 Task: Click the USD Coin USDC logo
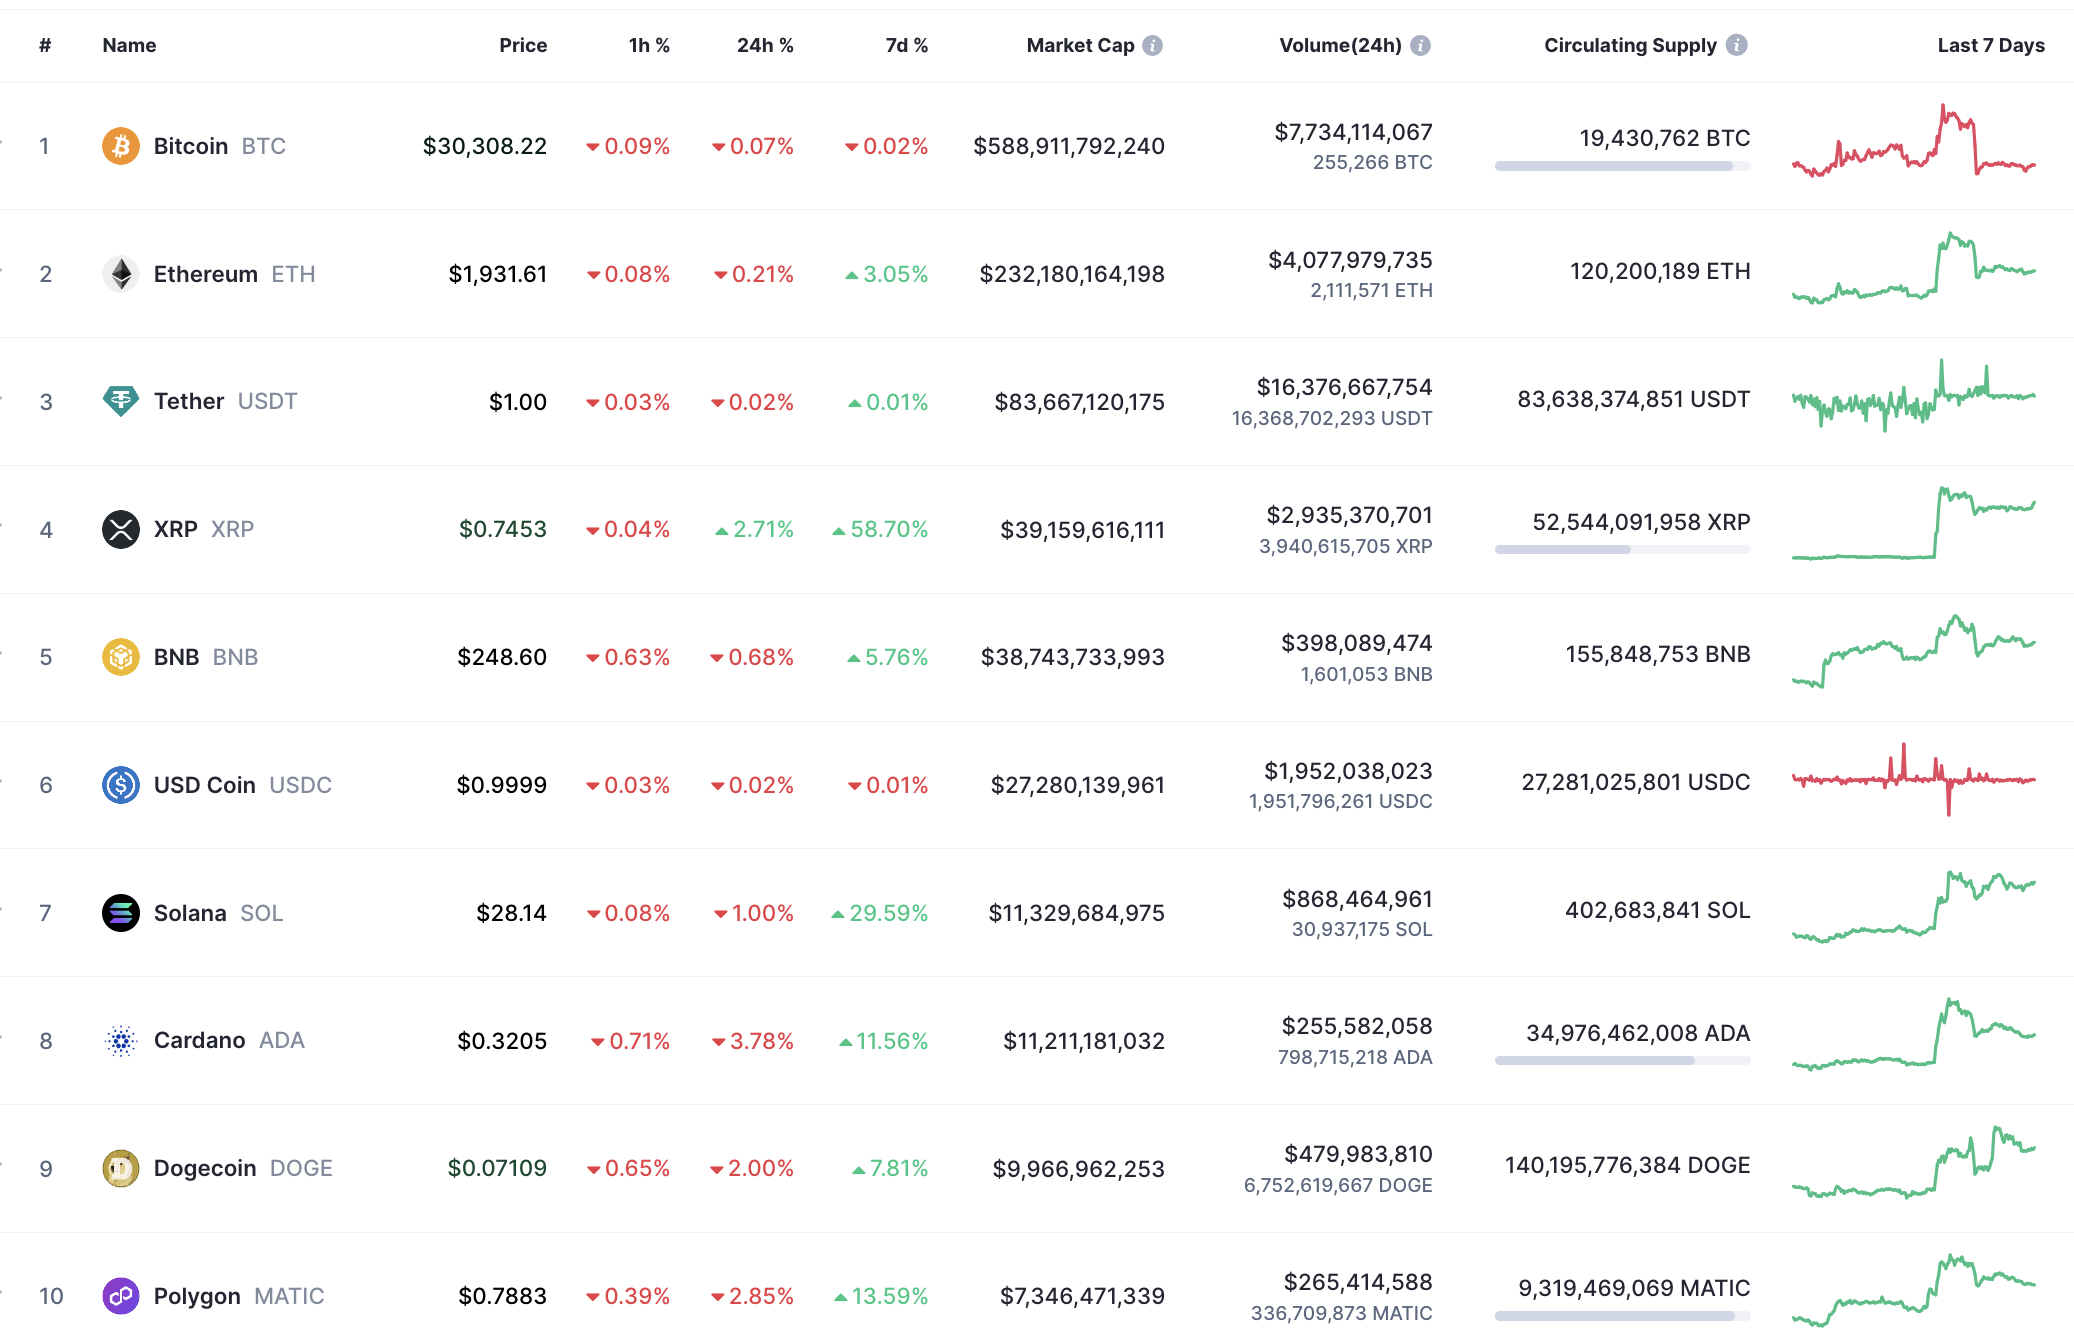120,785
